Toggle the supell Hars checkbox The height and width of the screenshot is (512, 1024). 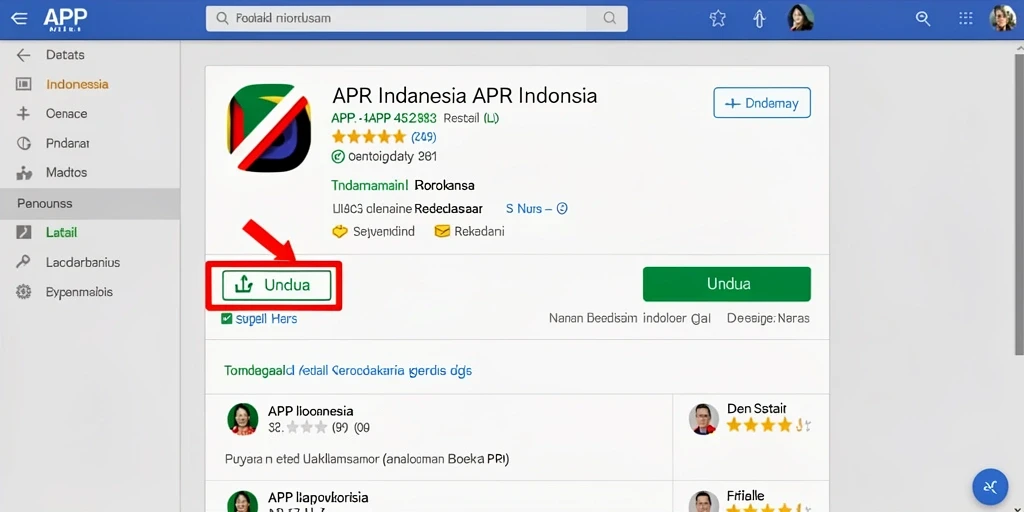[x=227, y=319]
